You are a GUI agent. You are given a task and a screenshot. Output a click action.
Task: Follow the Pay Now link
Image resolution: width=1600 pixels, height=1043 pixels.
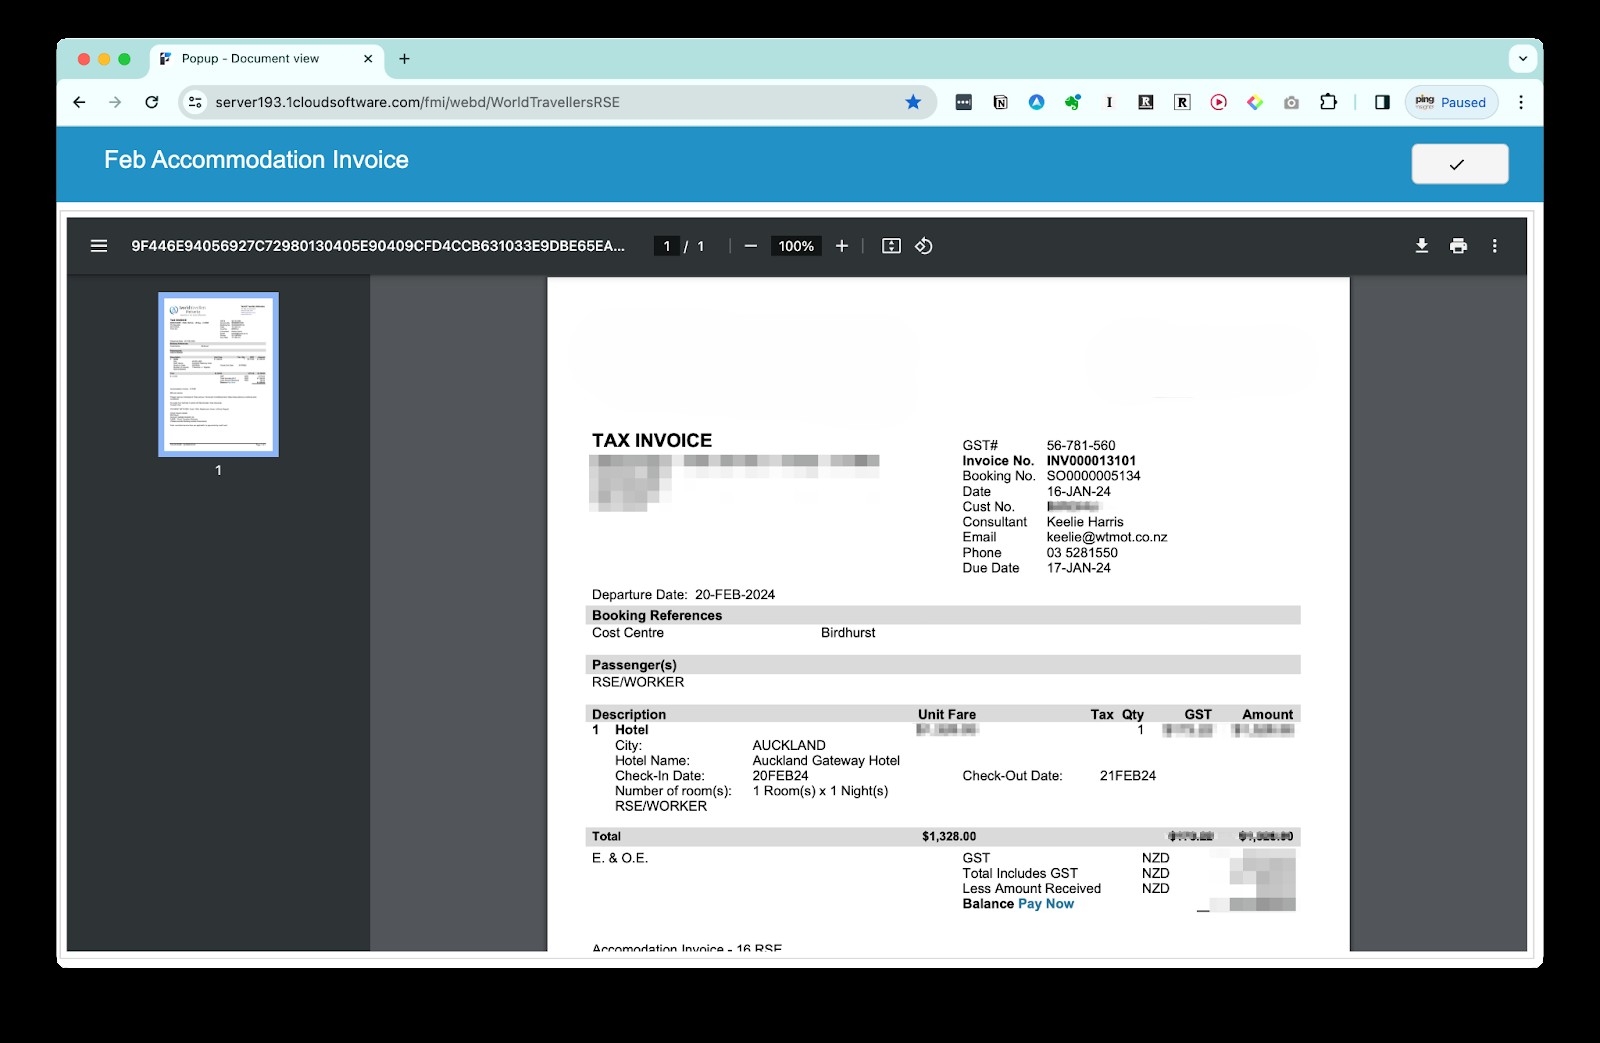1046,904
